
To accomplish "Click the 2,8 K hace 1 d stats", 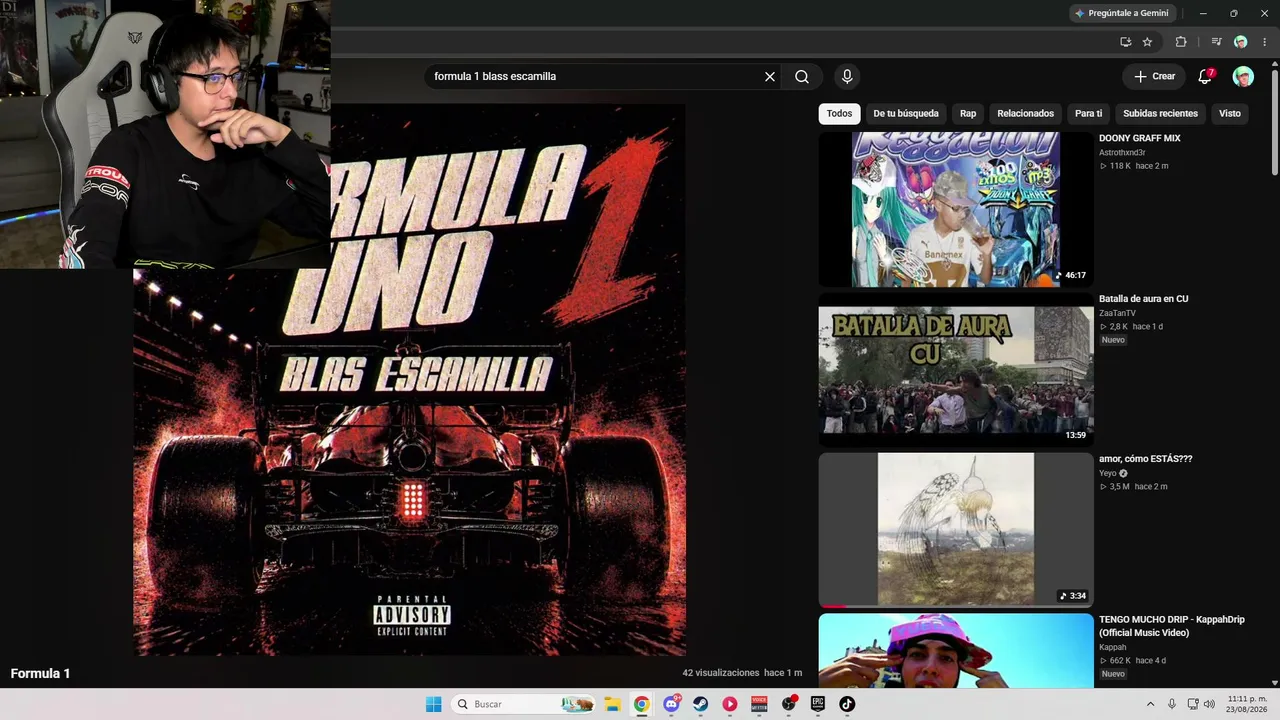I will point(1131,327).
